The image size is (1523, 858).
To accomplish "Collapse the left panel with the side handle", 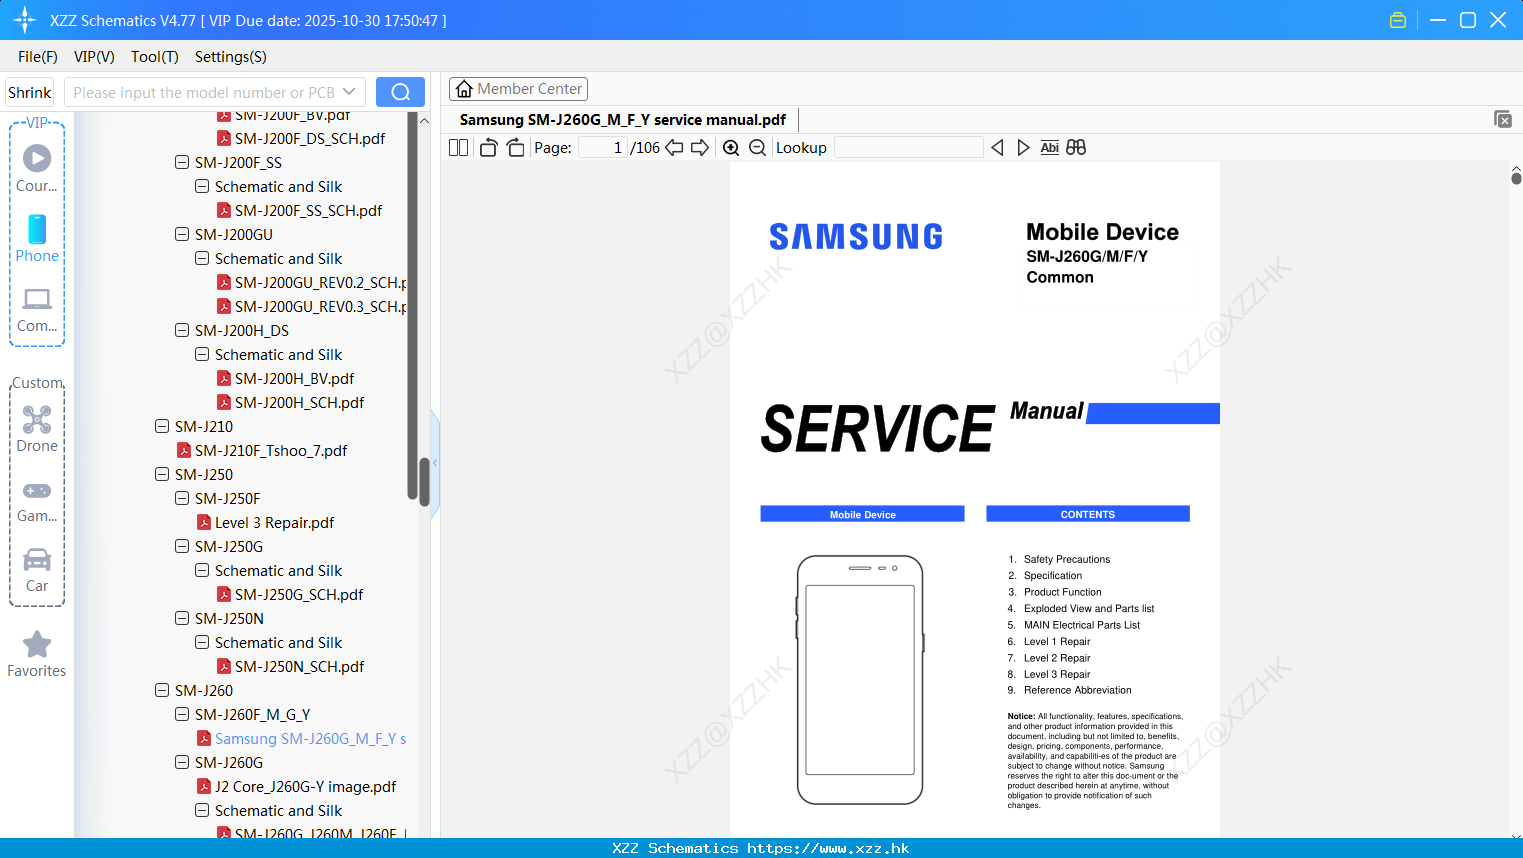I will pos(435,463).
